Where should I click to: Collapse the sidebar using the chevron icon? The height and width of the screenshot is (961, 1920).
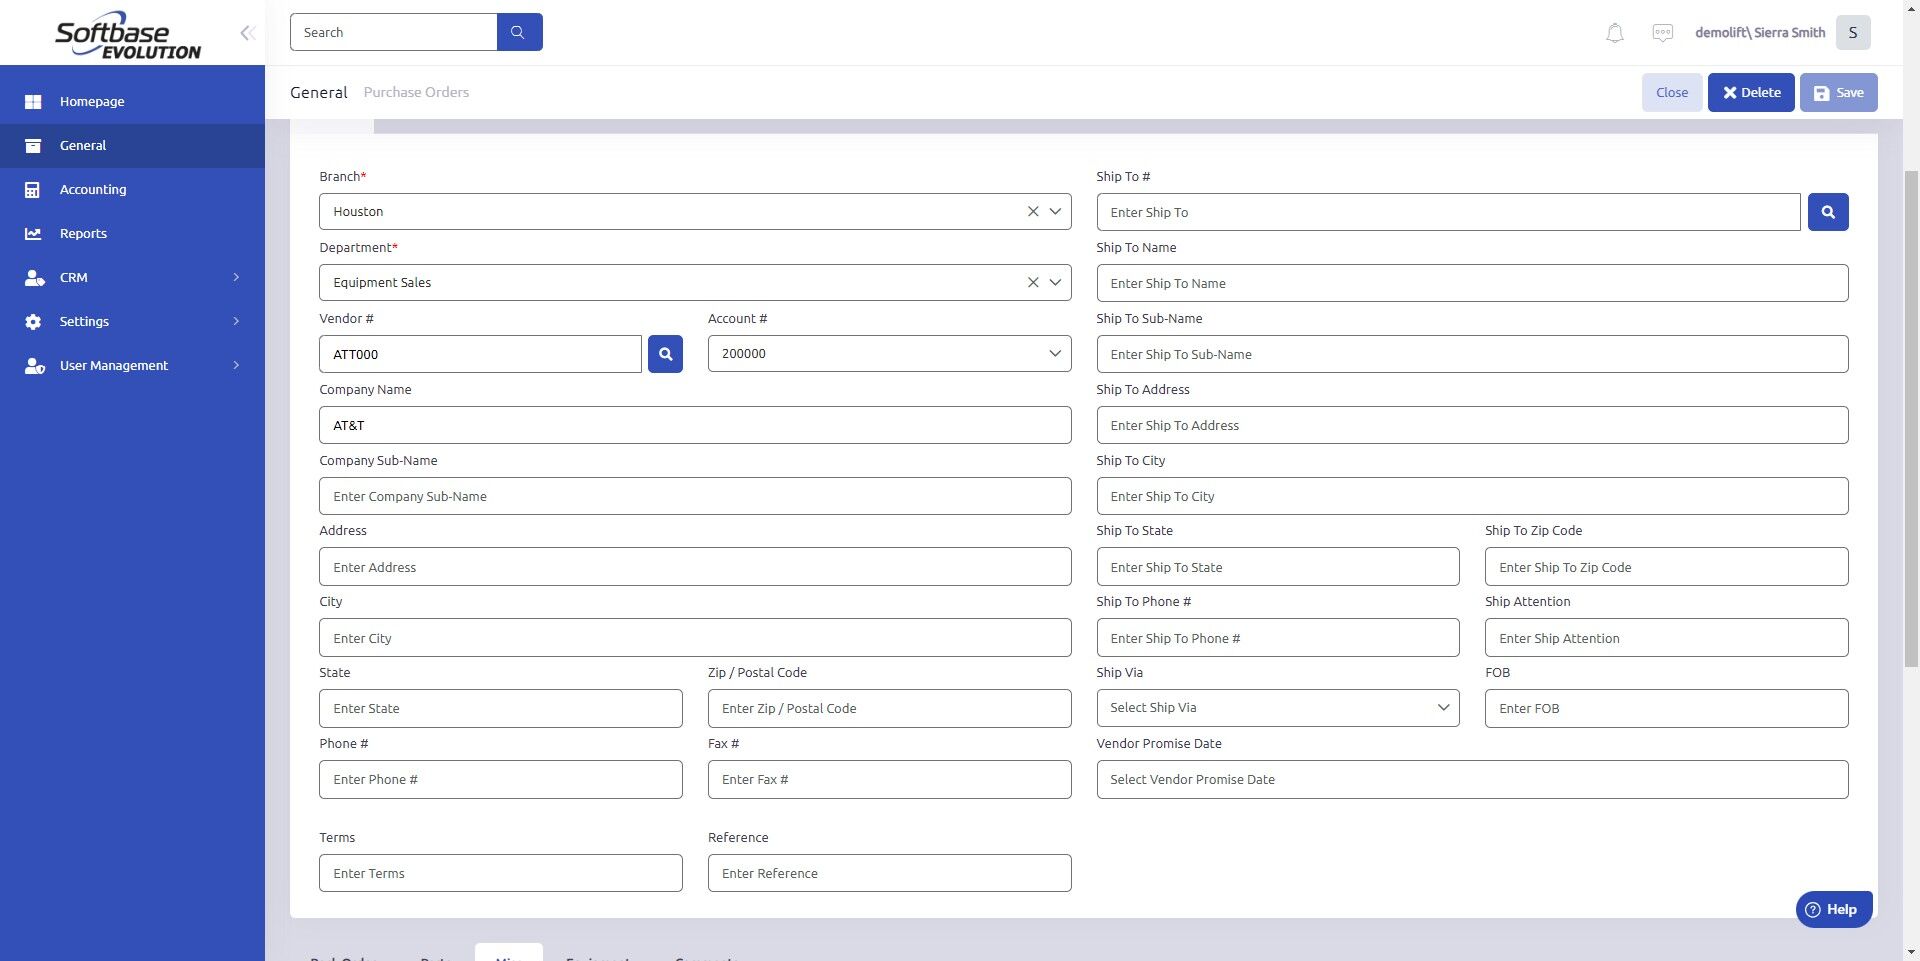(247, 32)
